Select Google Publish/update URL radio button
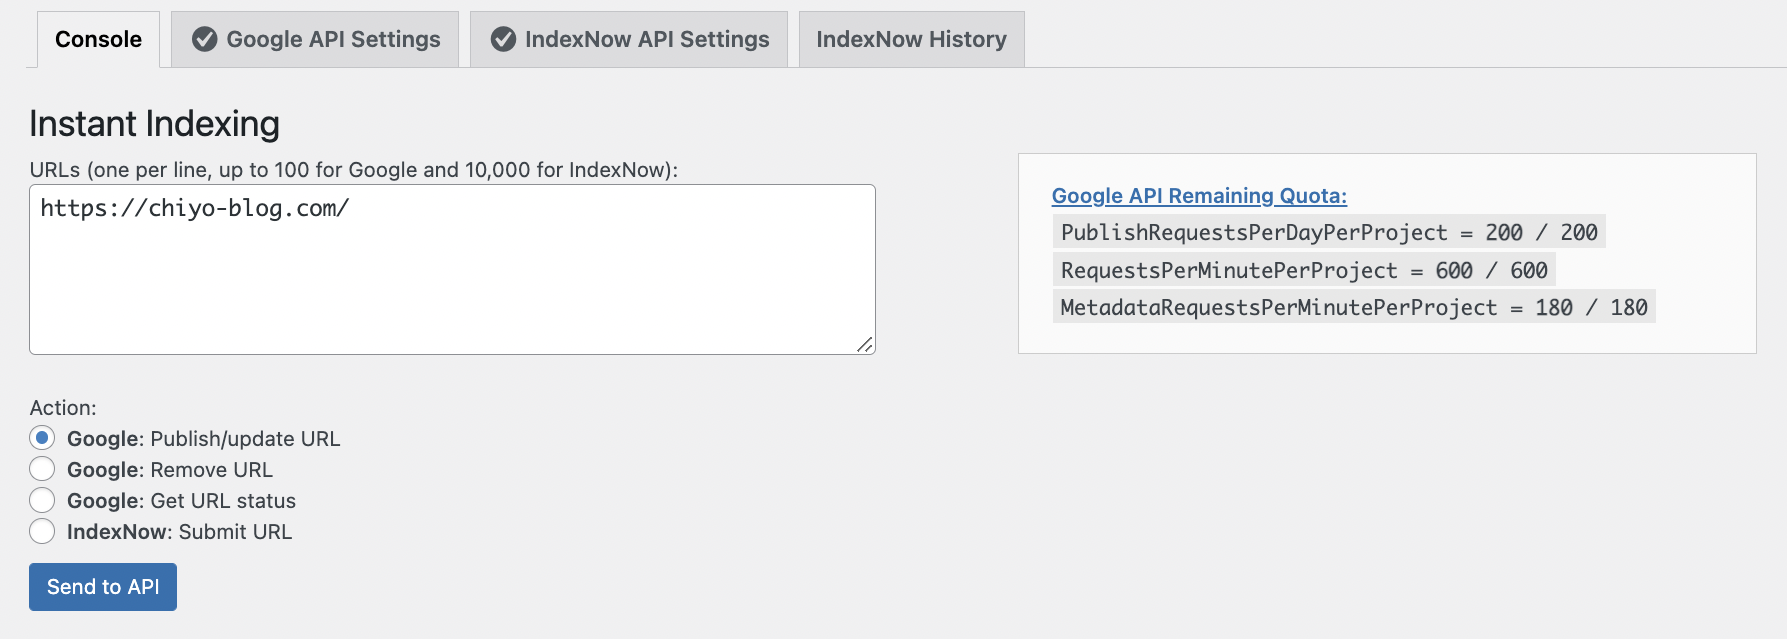The width and height of the screenshot is (1787, 639). (x=42, y=438)
